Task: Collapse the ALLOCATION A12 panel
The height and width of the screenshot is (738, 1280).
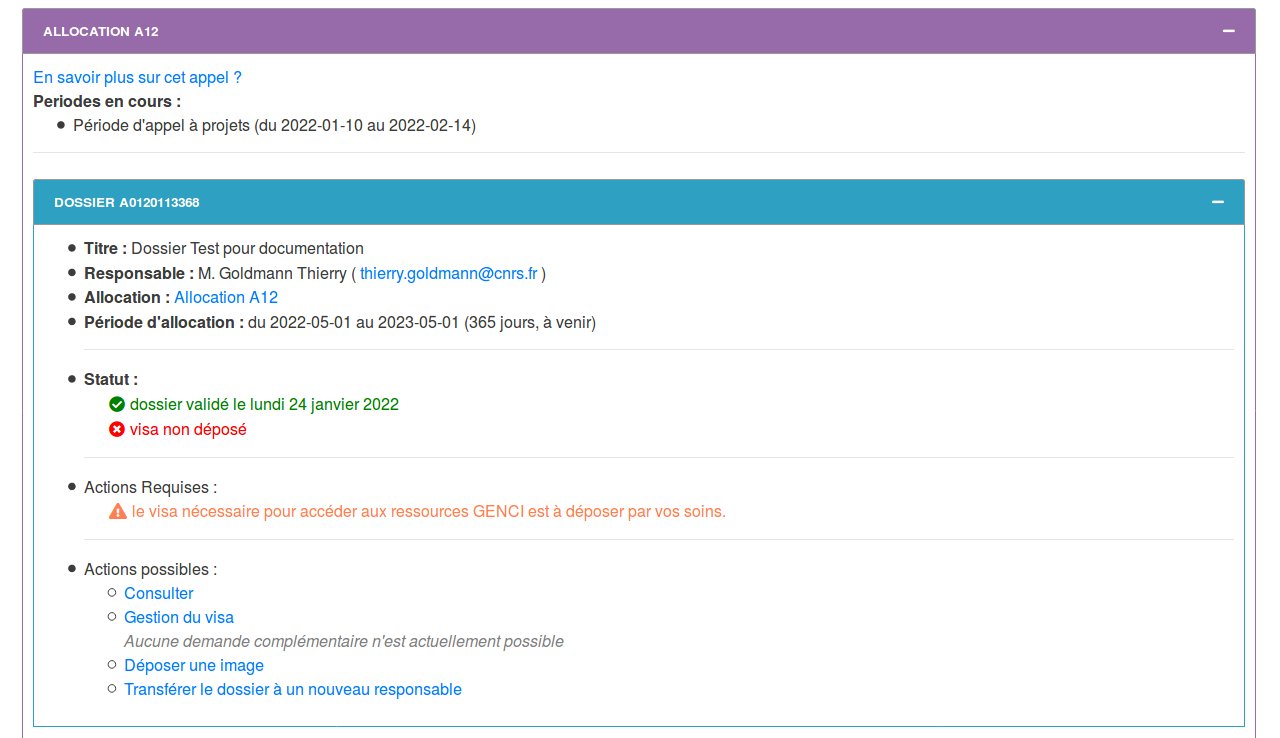Action: [x=1228, y=31]
